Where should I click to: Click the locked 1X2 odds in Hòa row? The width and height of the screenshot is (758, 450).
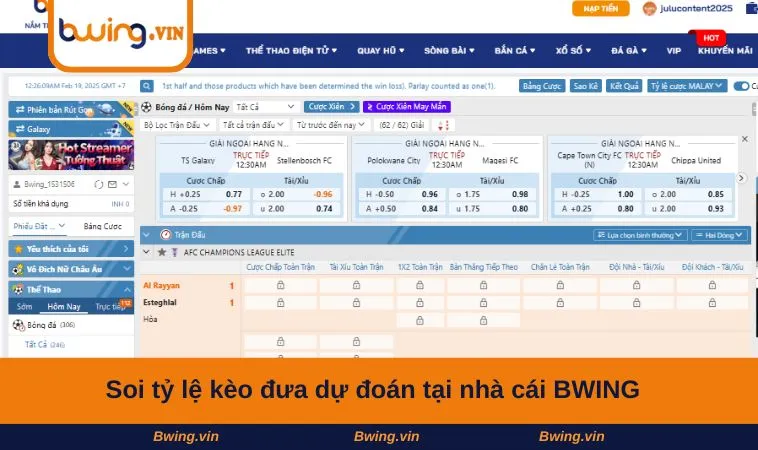pyautogui.click(x=420, y=320)
